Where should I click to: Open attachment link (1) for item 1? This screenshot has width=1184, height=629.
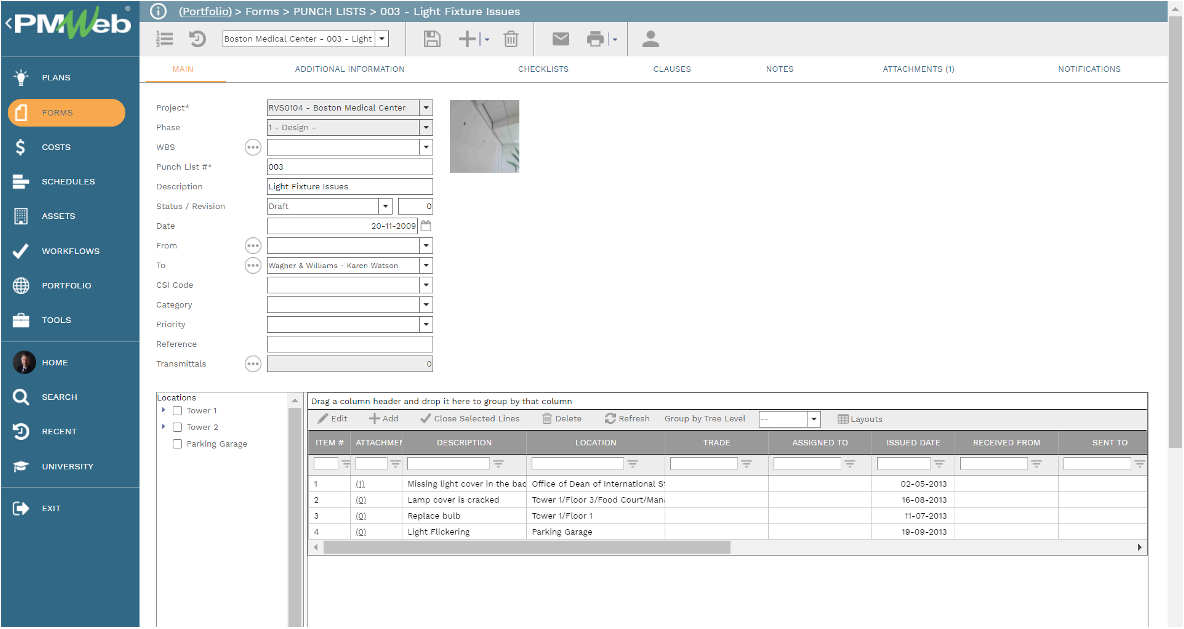coord(360,484)
